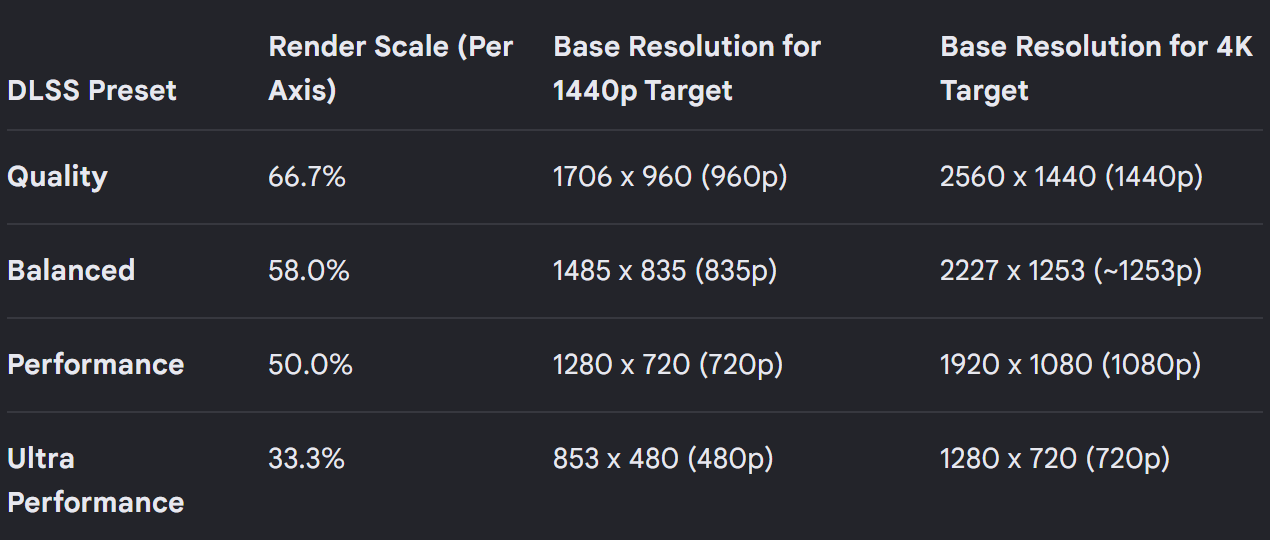Click the Ultra Performance row label

coord(96,480)
